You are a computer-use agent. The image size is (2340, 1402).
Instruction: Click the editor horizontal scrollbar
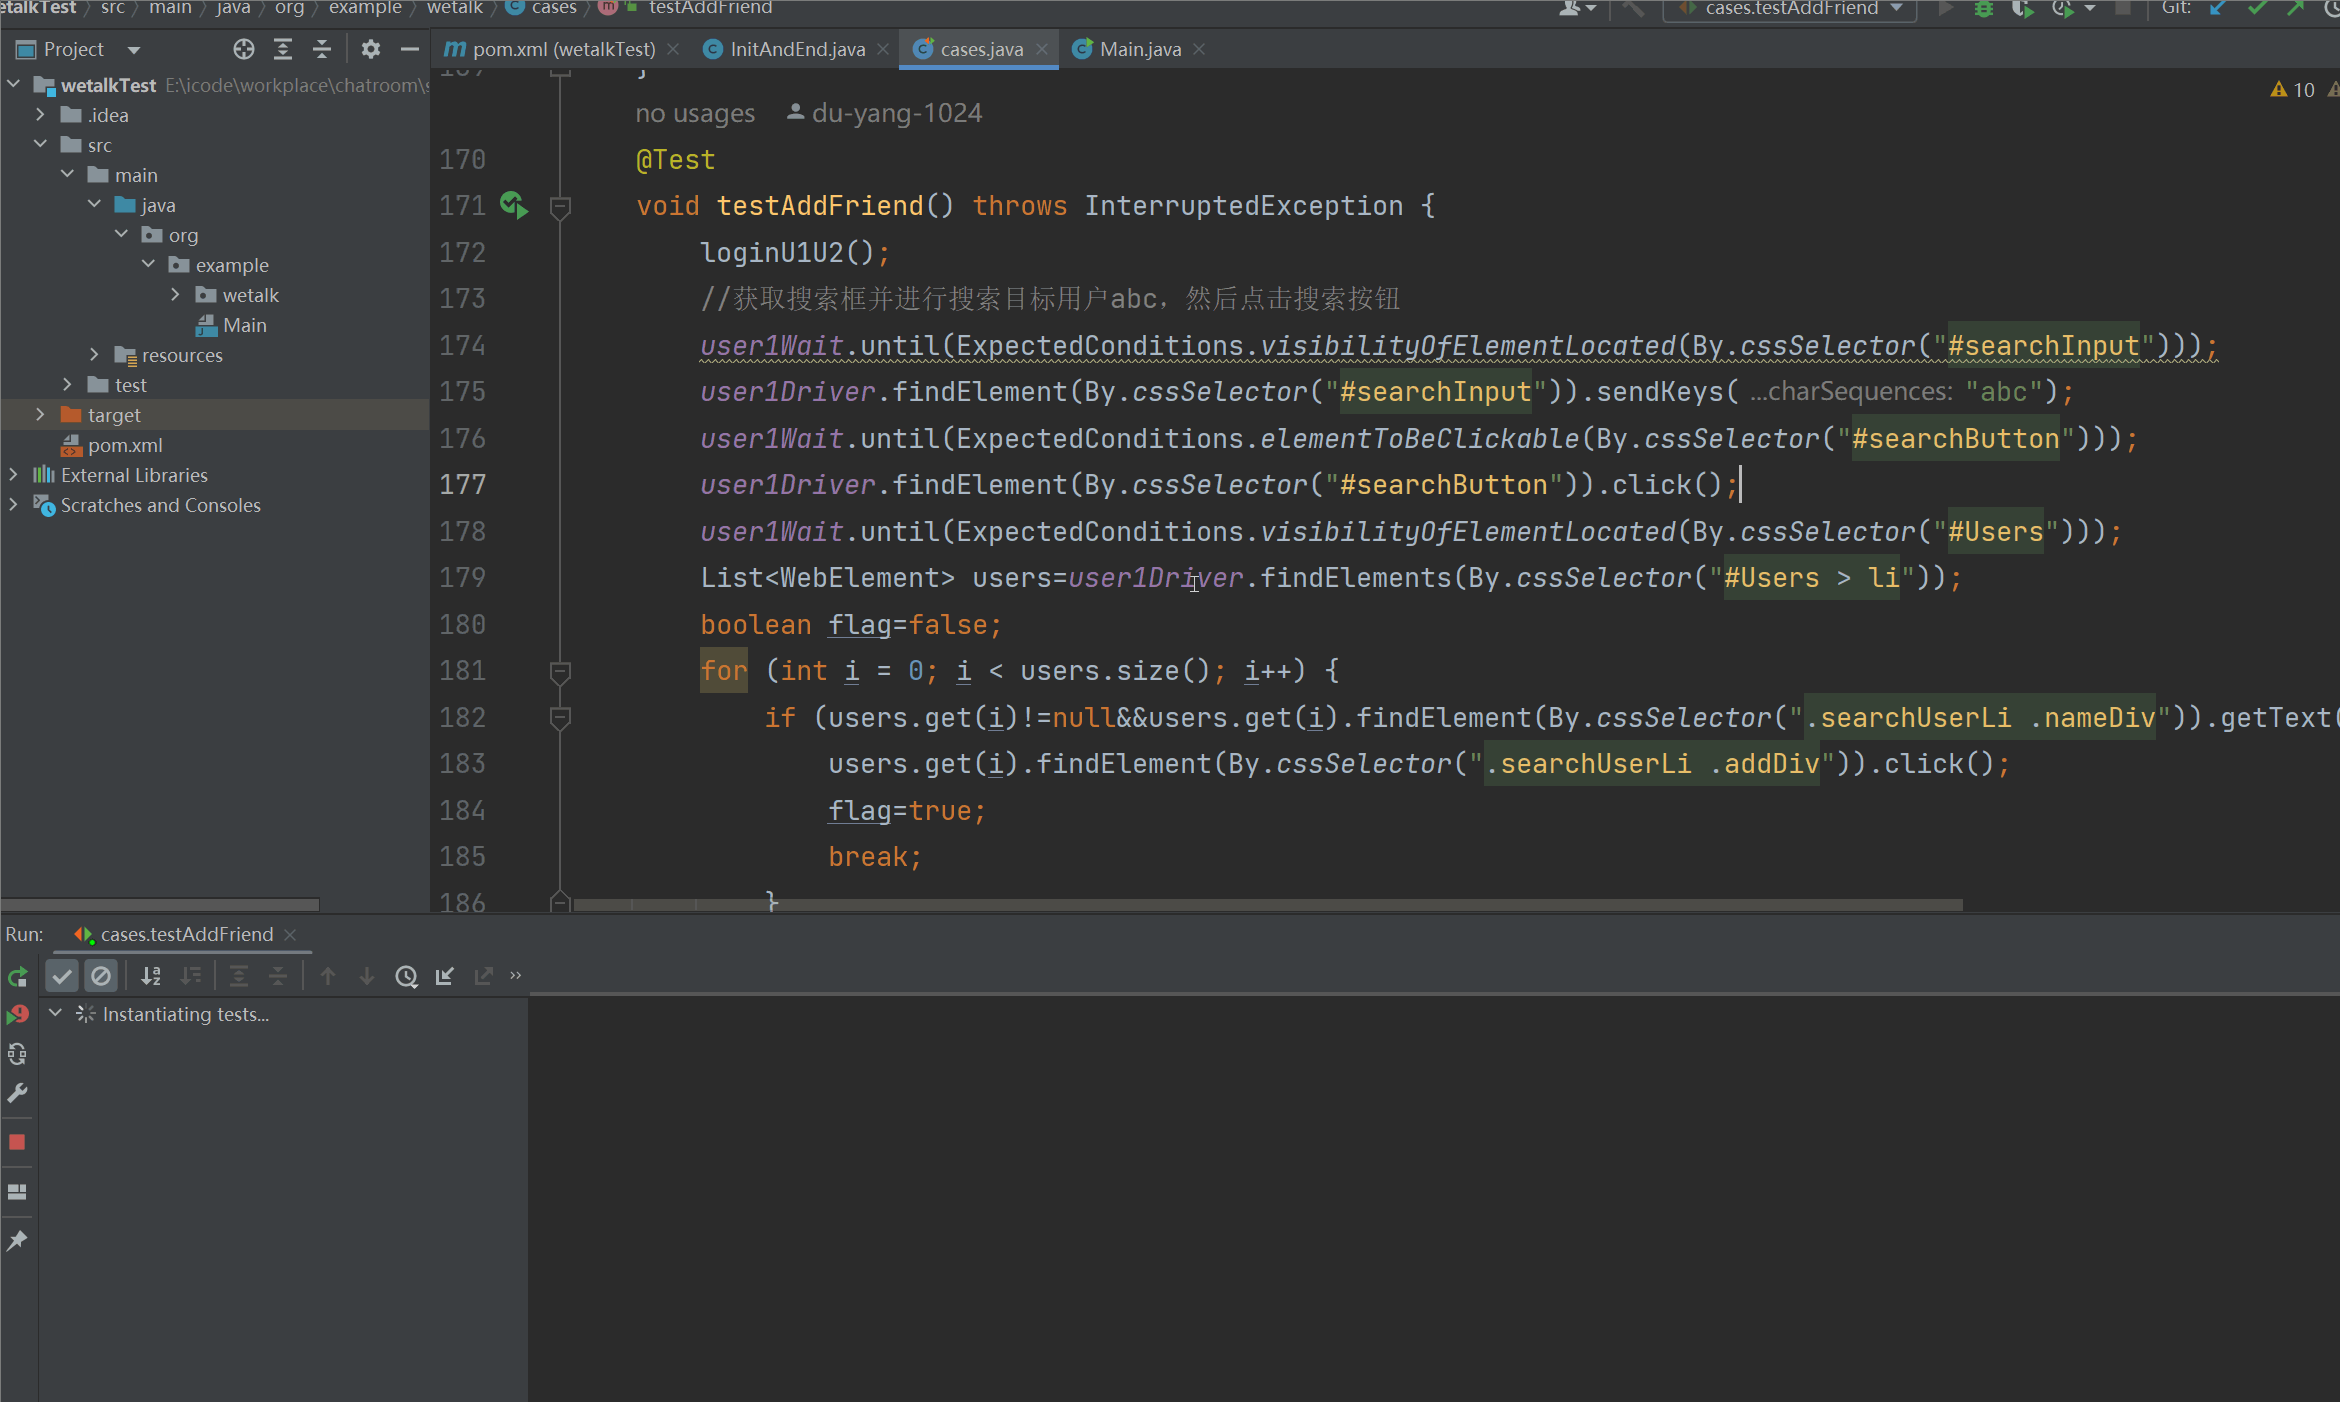click(x=1266, y=905)
